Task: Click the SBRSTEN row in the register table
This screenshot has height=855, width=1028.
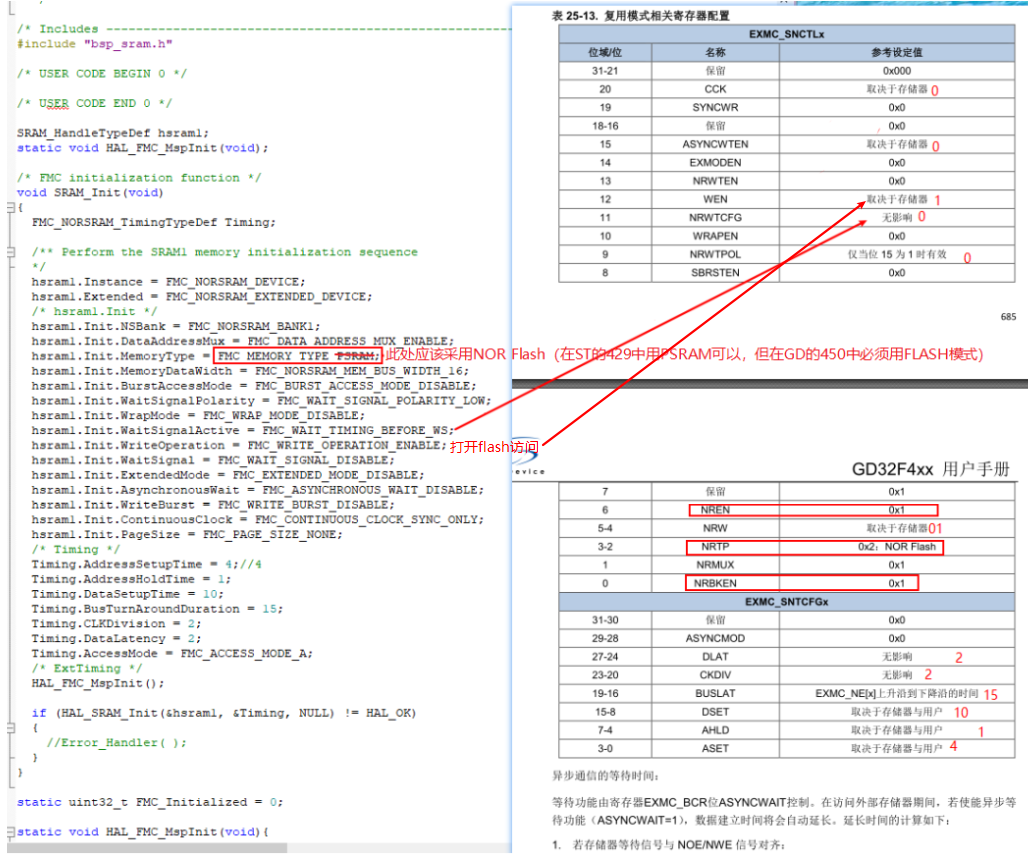Action: [717, 272]
